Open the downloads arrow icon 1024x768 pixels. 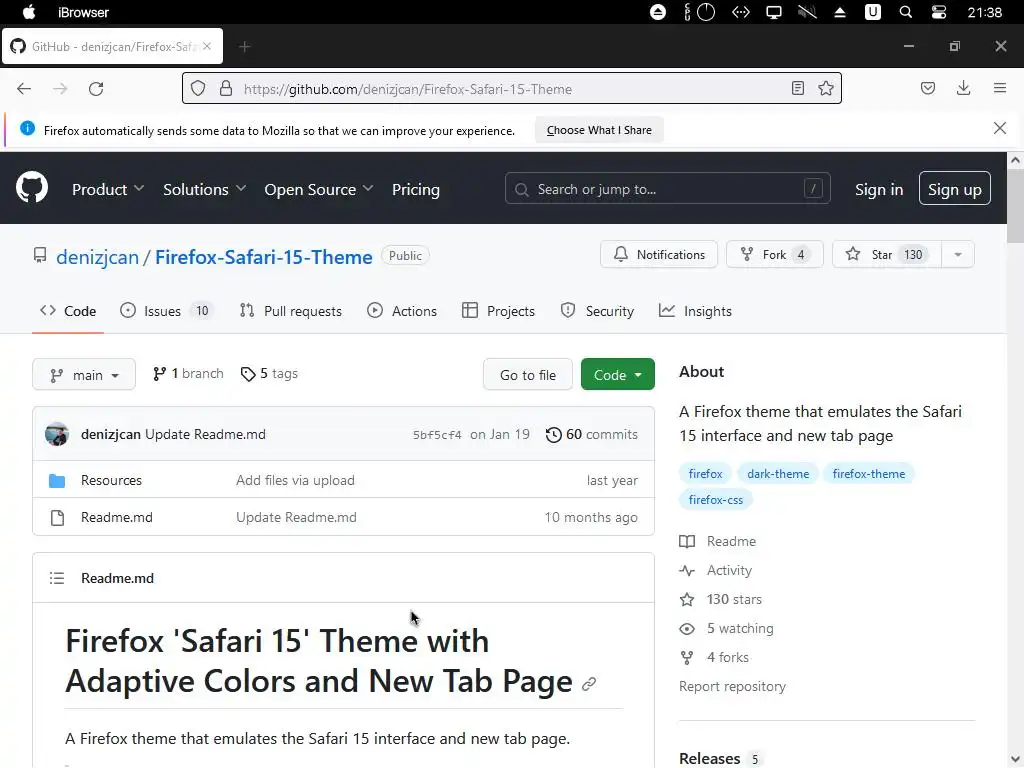[963, 88]
